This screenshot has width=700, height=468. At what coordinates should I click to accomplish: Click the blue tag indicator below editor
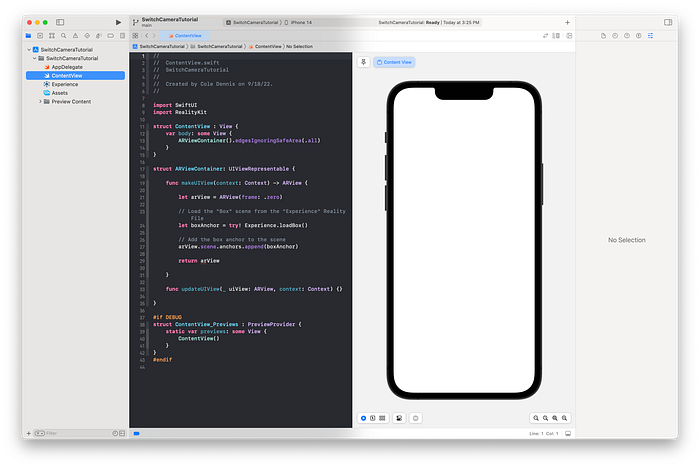click(x=137, y=433)
